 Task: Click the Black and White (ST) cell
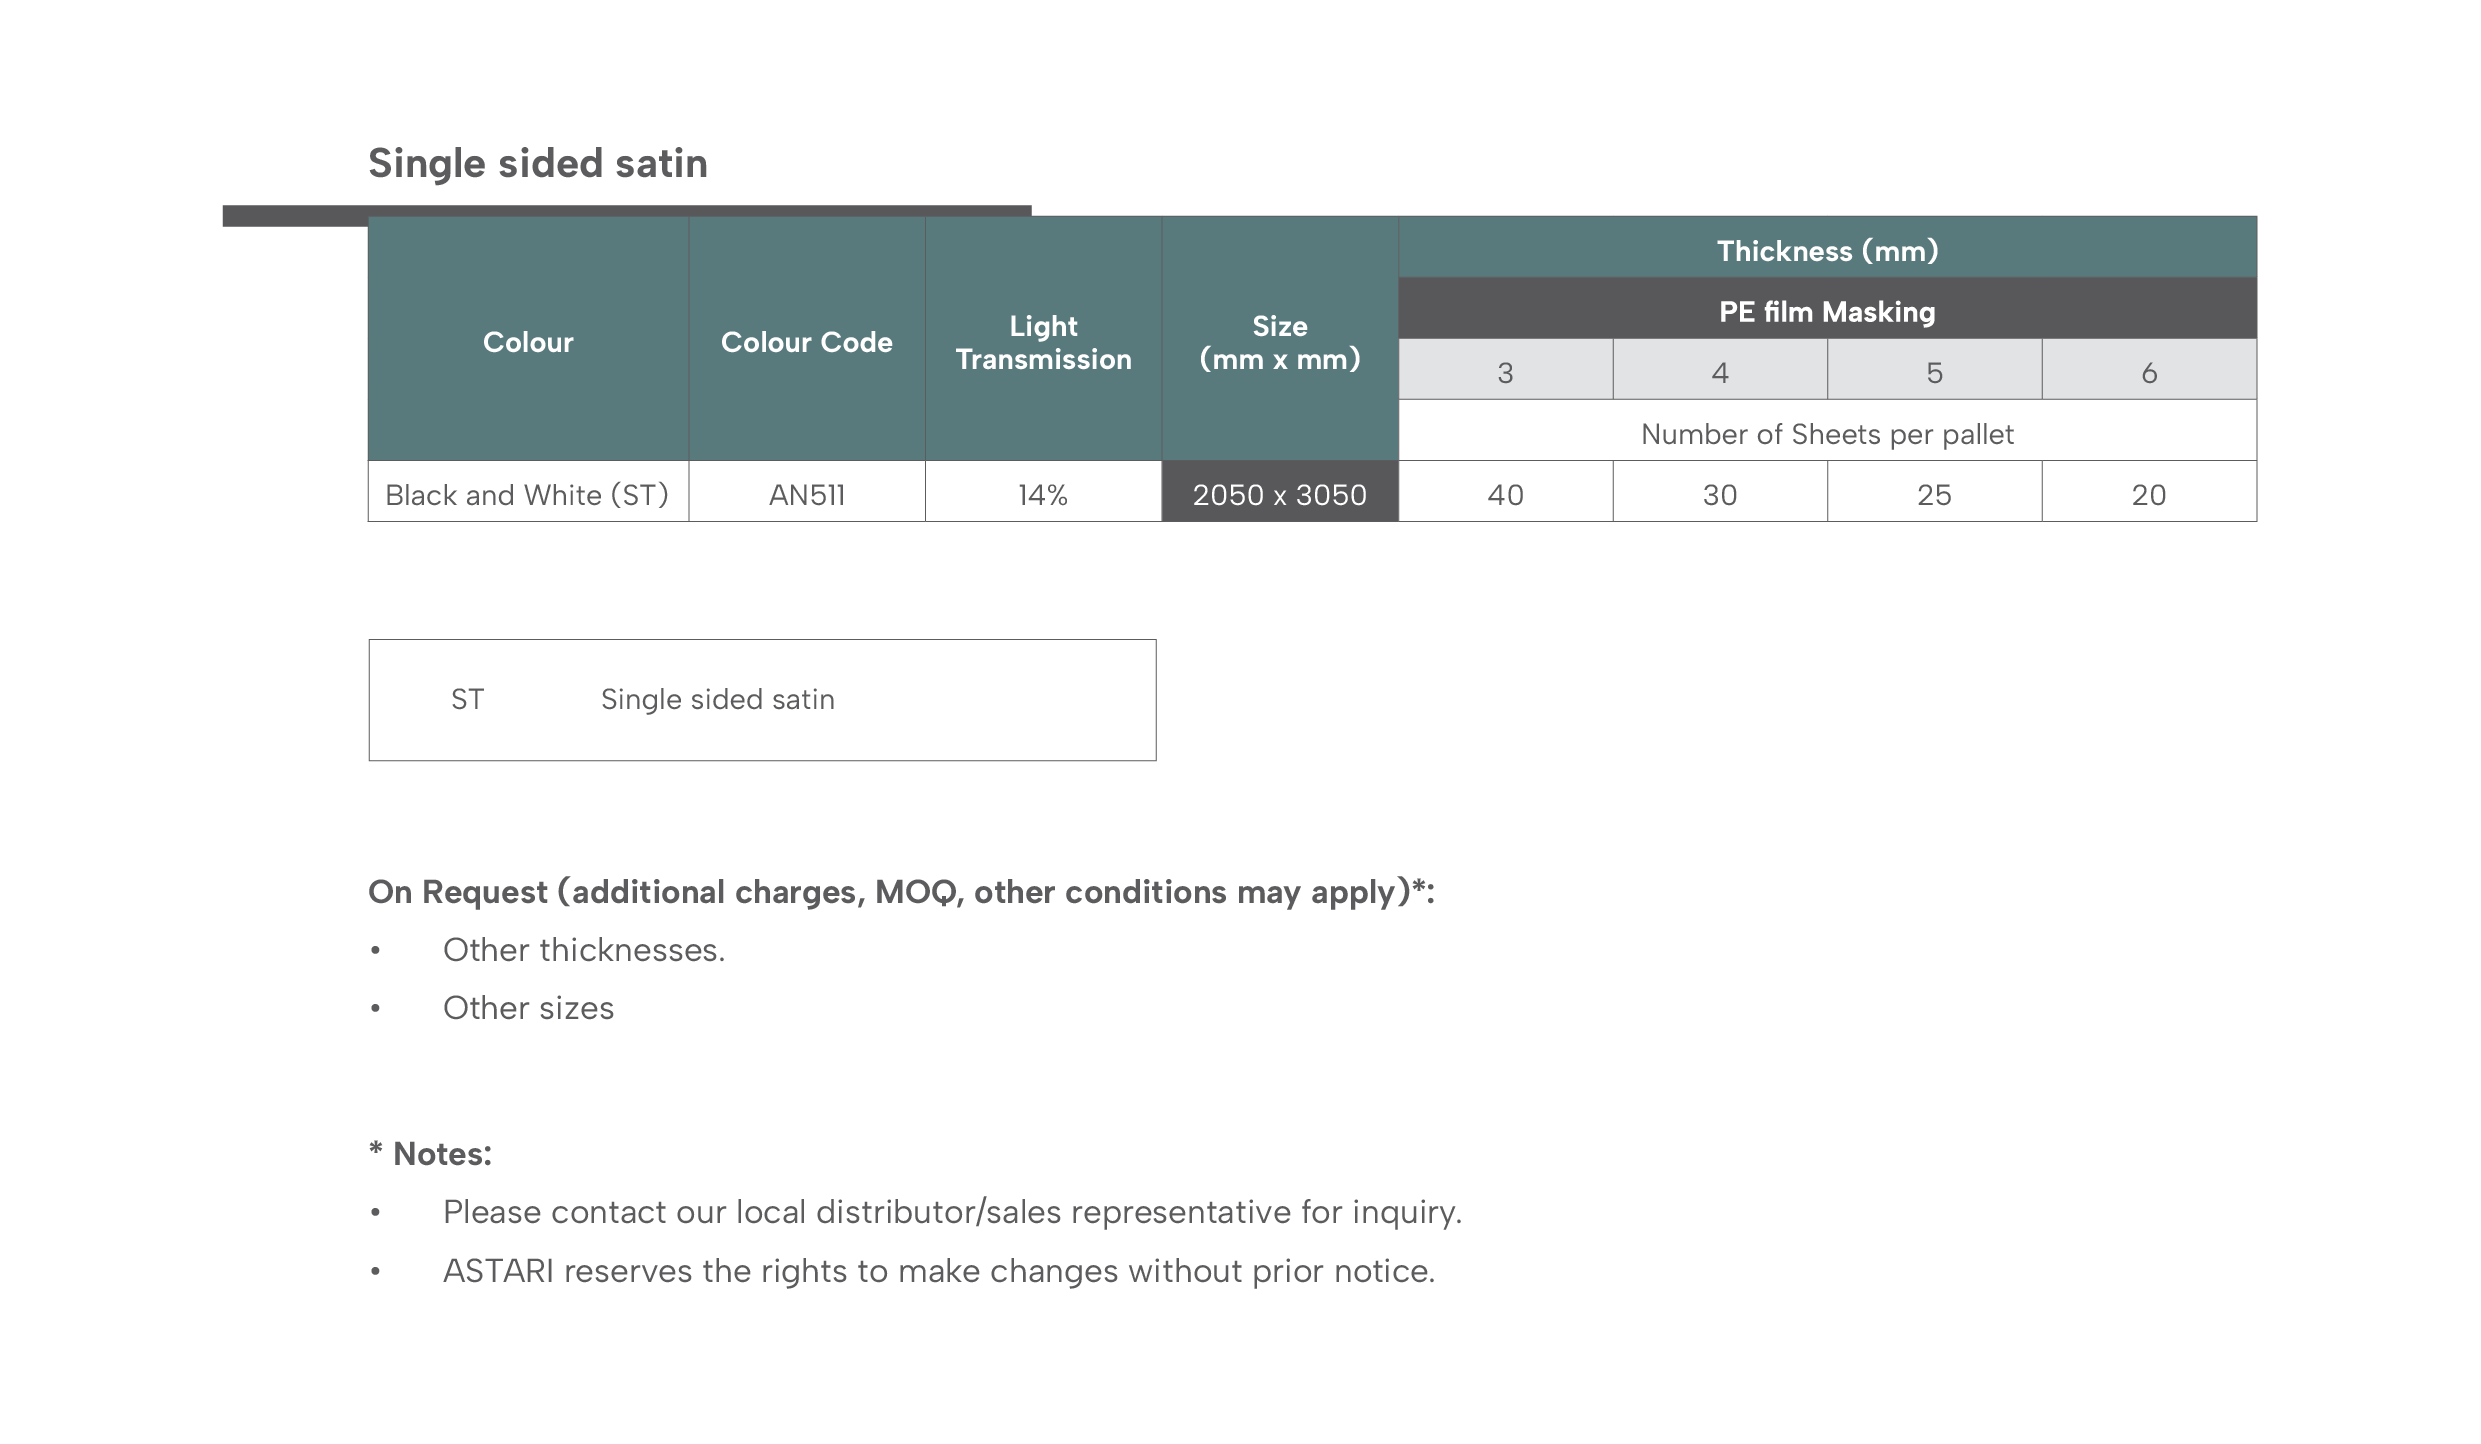point(528,492)
